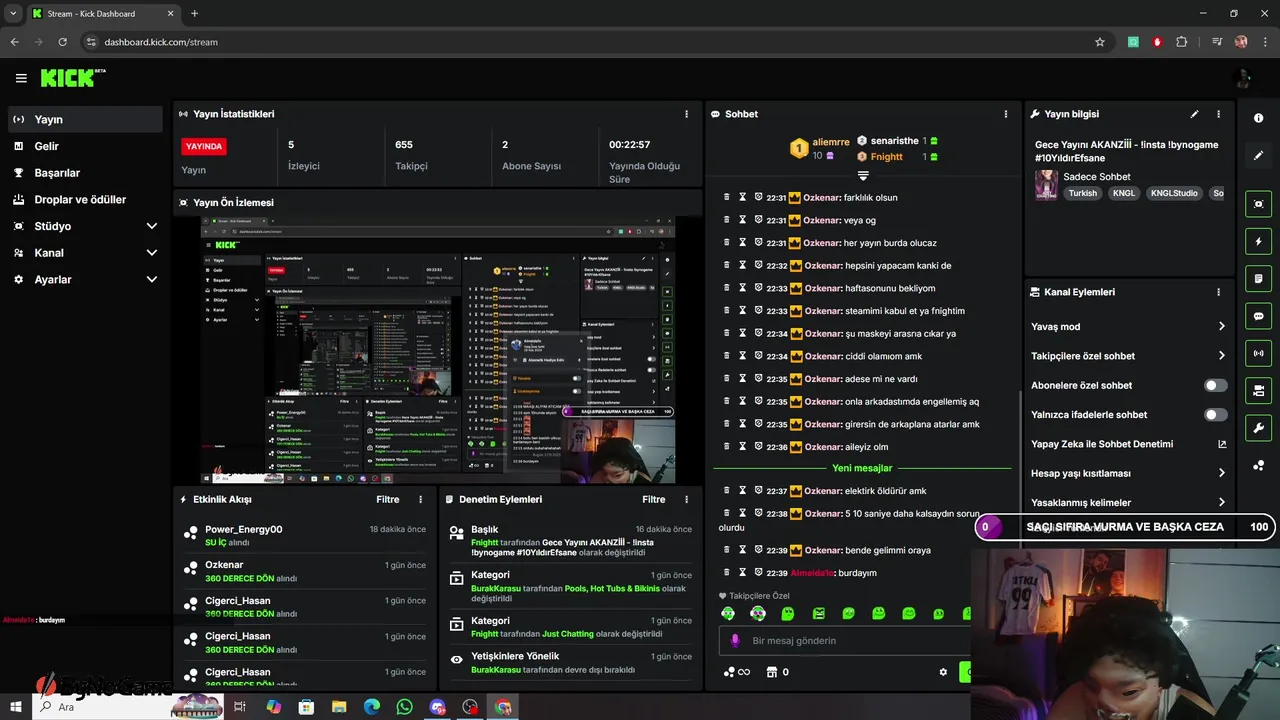Click the chat bubble icon in right rail

tap(1258, 316)
